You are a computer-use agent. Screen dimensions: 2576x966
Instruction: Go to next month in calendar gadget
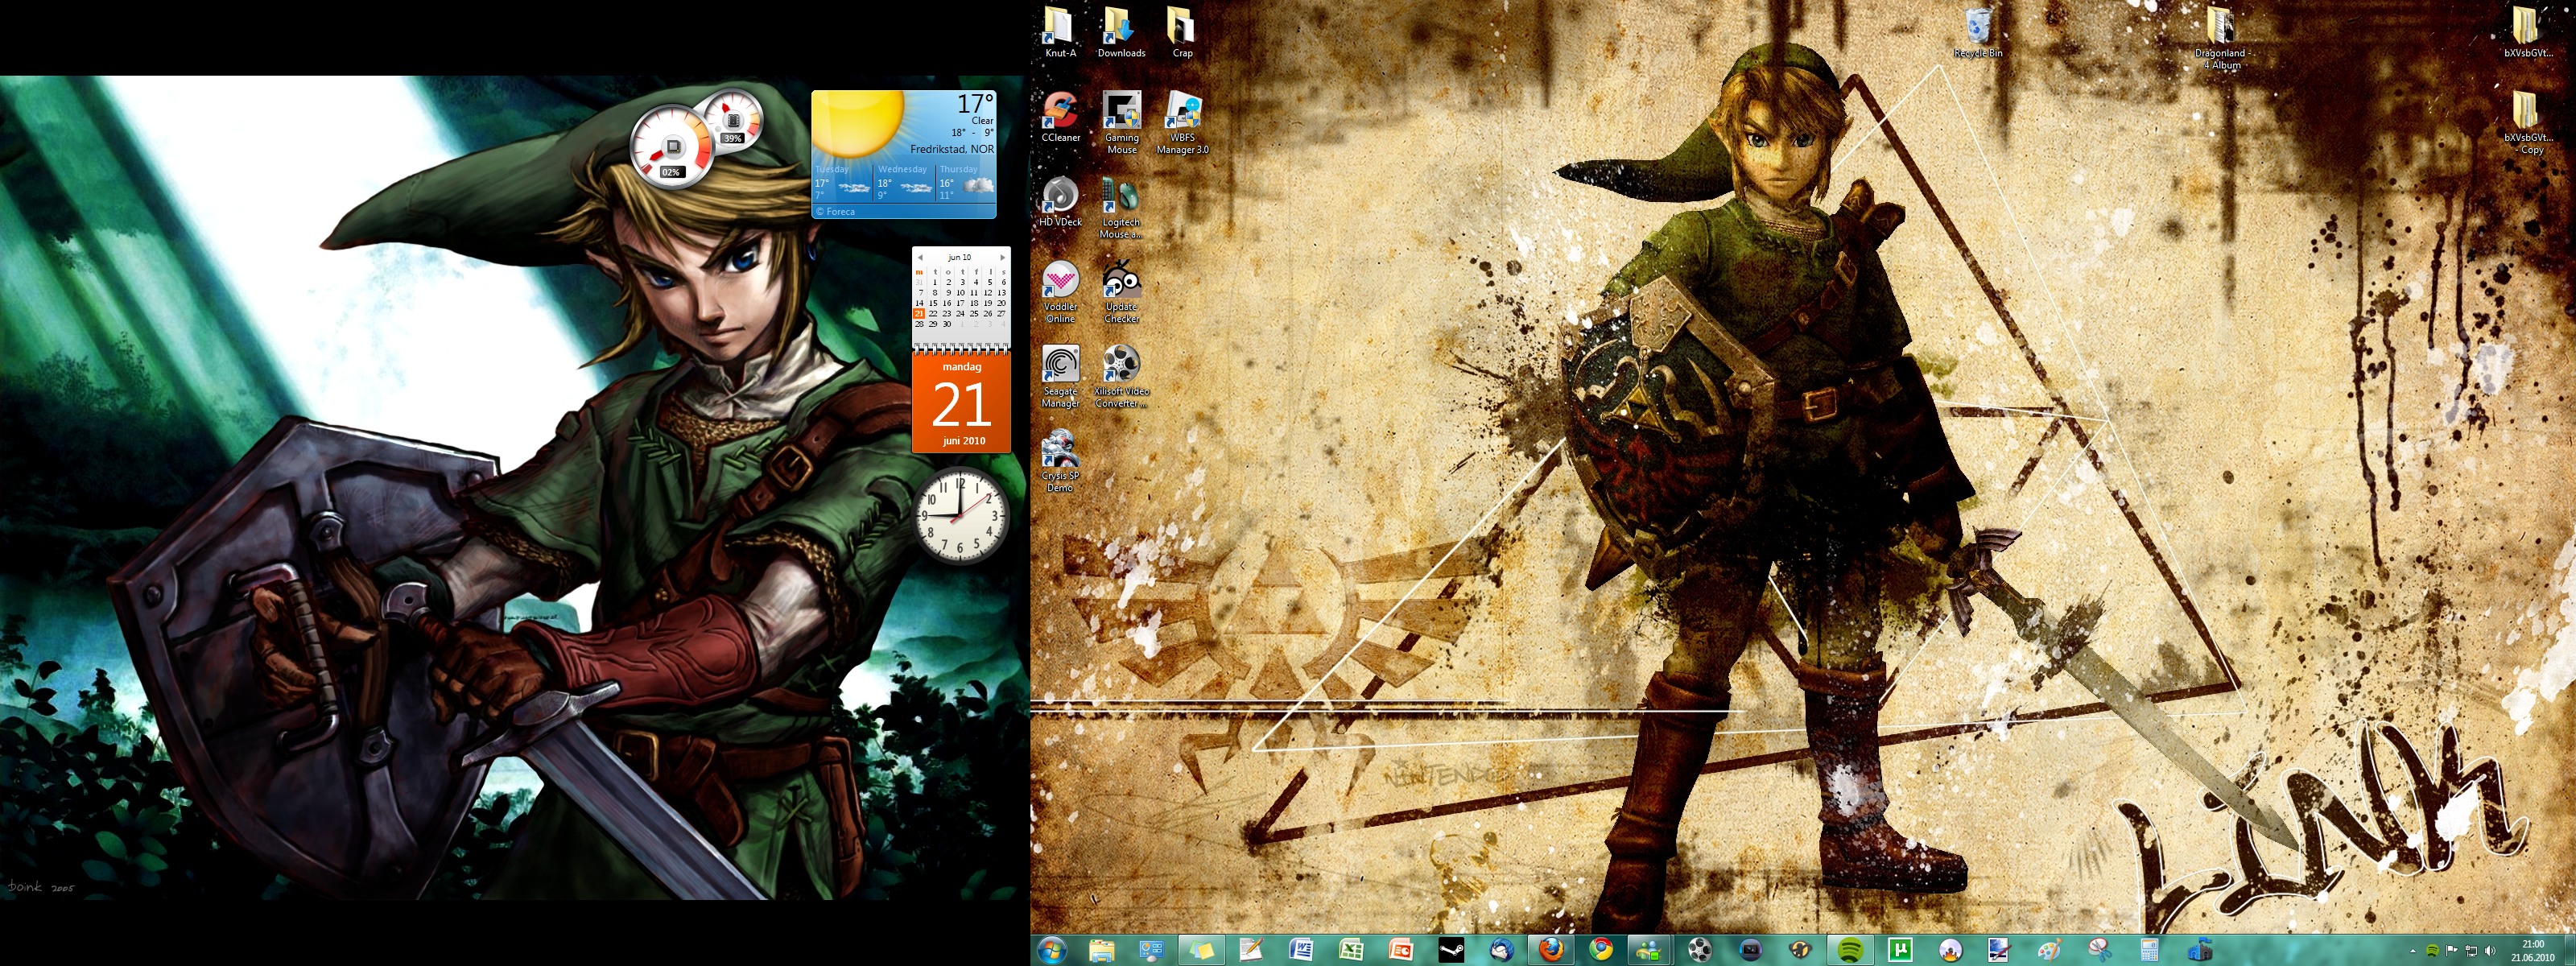pyautogui.click(x=1002, y=257)
